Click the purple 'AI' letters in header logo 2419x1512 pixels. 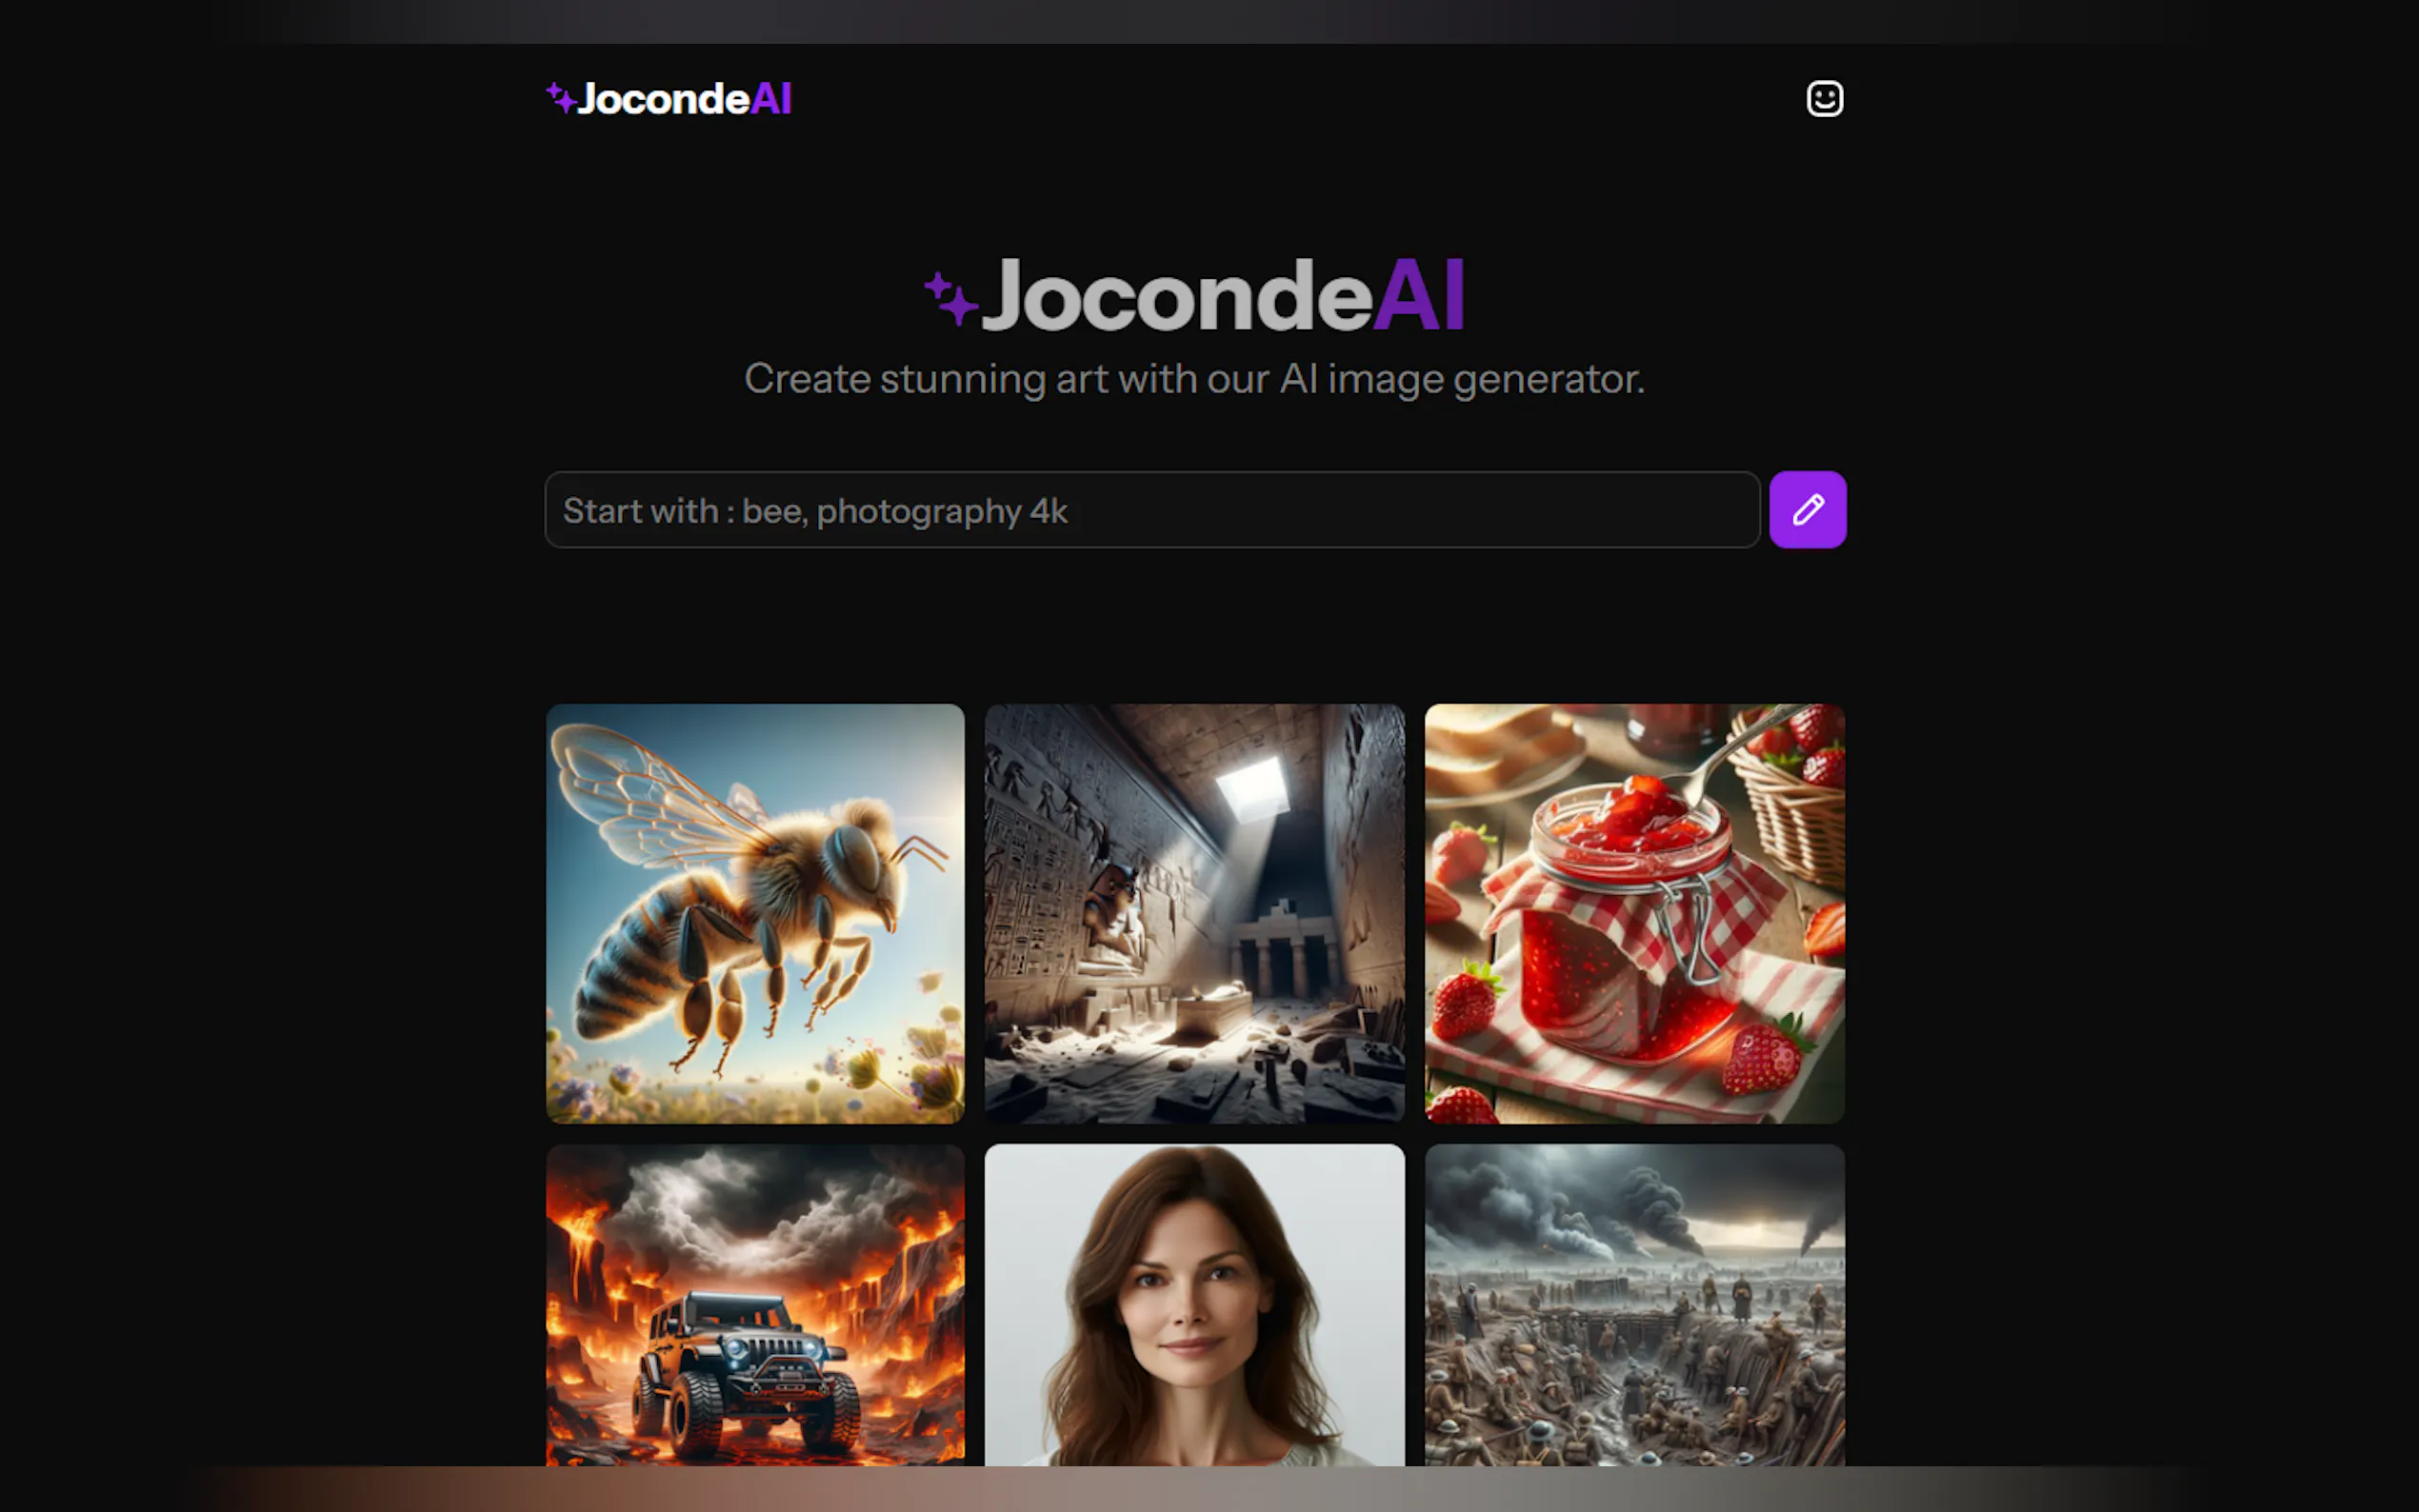[771, 99]
